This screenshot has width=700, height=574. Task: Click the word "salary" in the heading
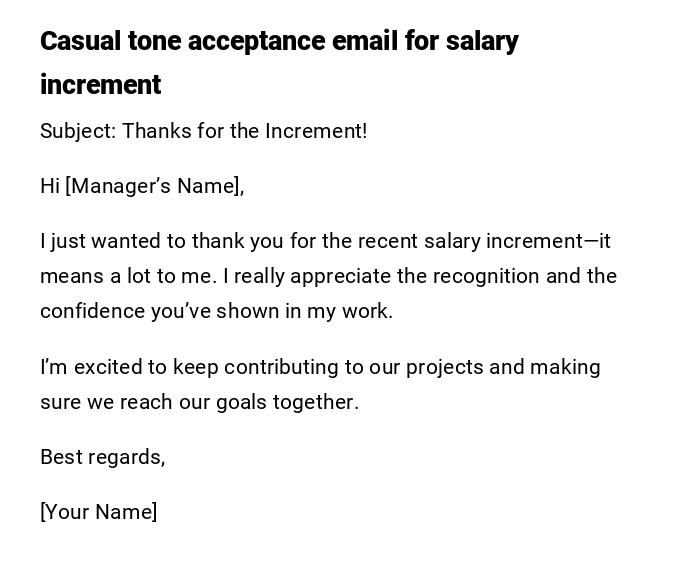(482, 41)
